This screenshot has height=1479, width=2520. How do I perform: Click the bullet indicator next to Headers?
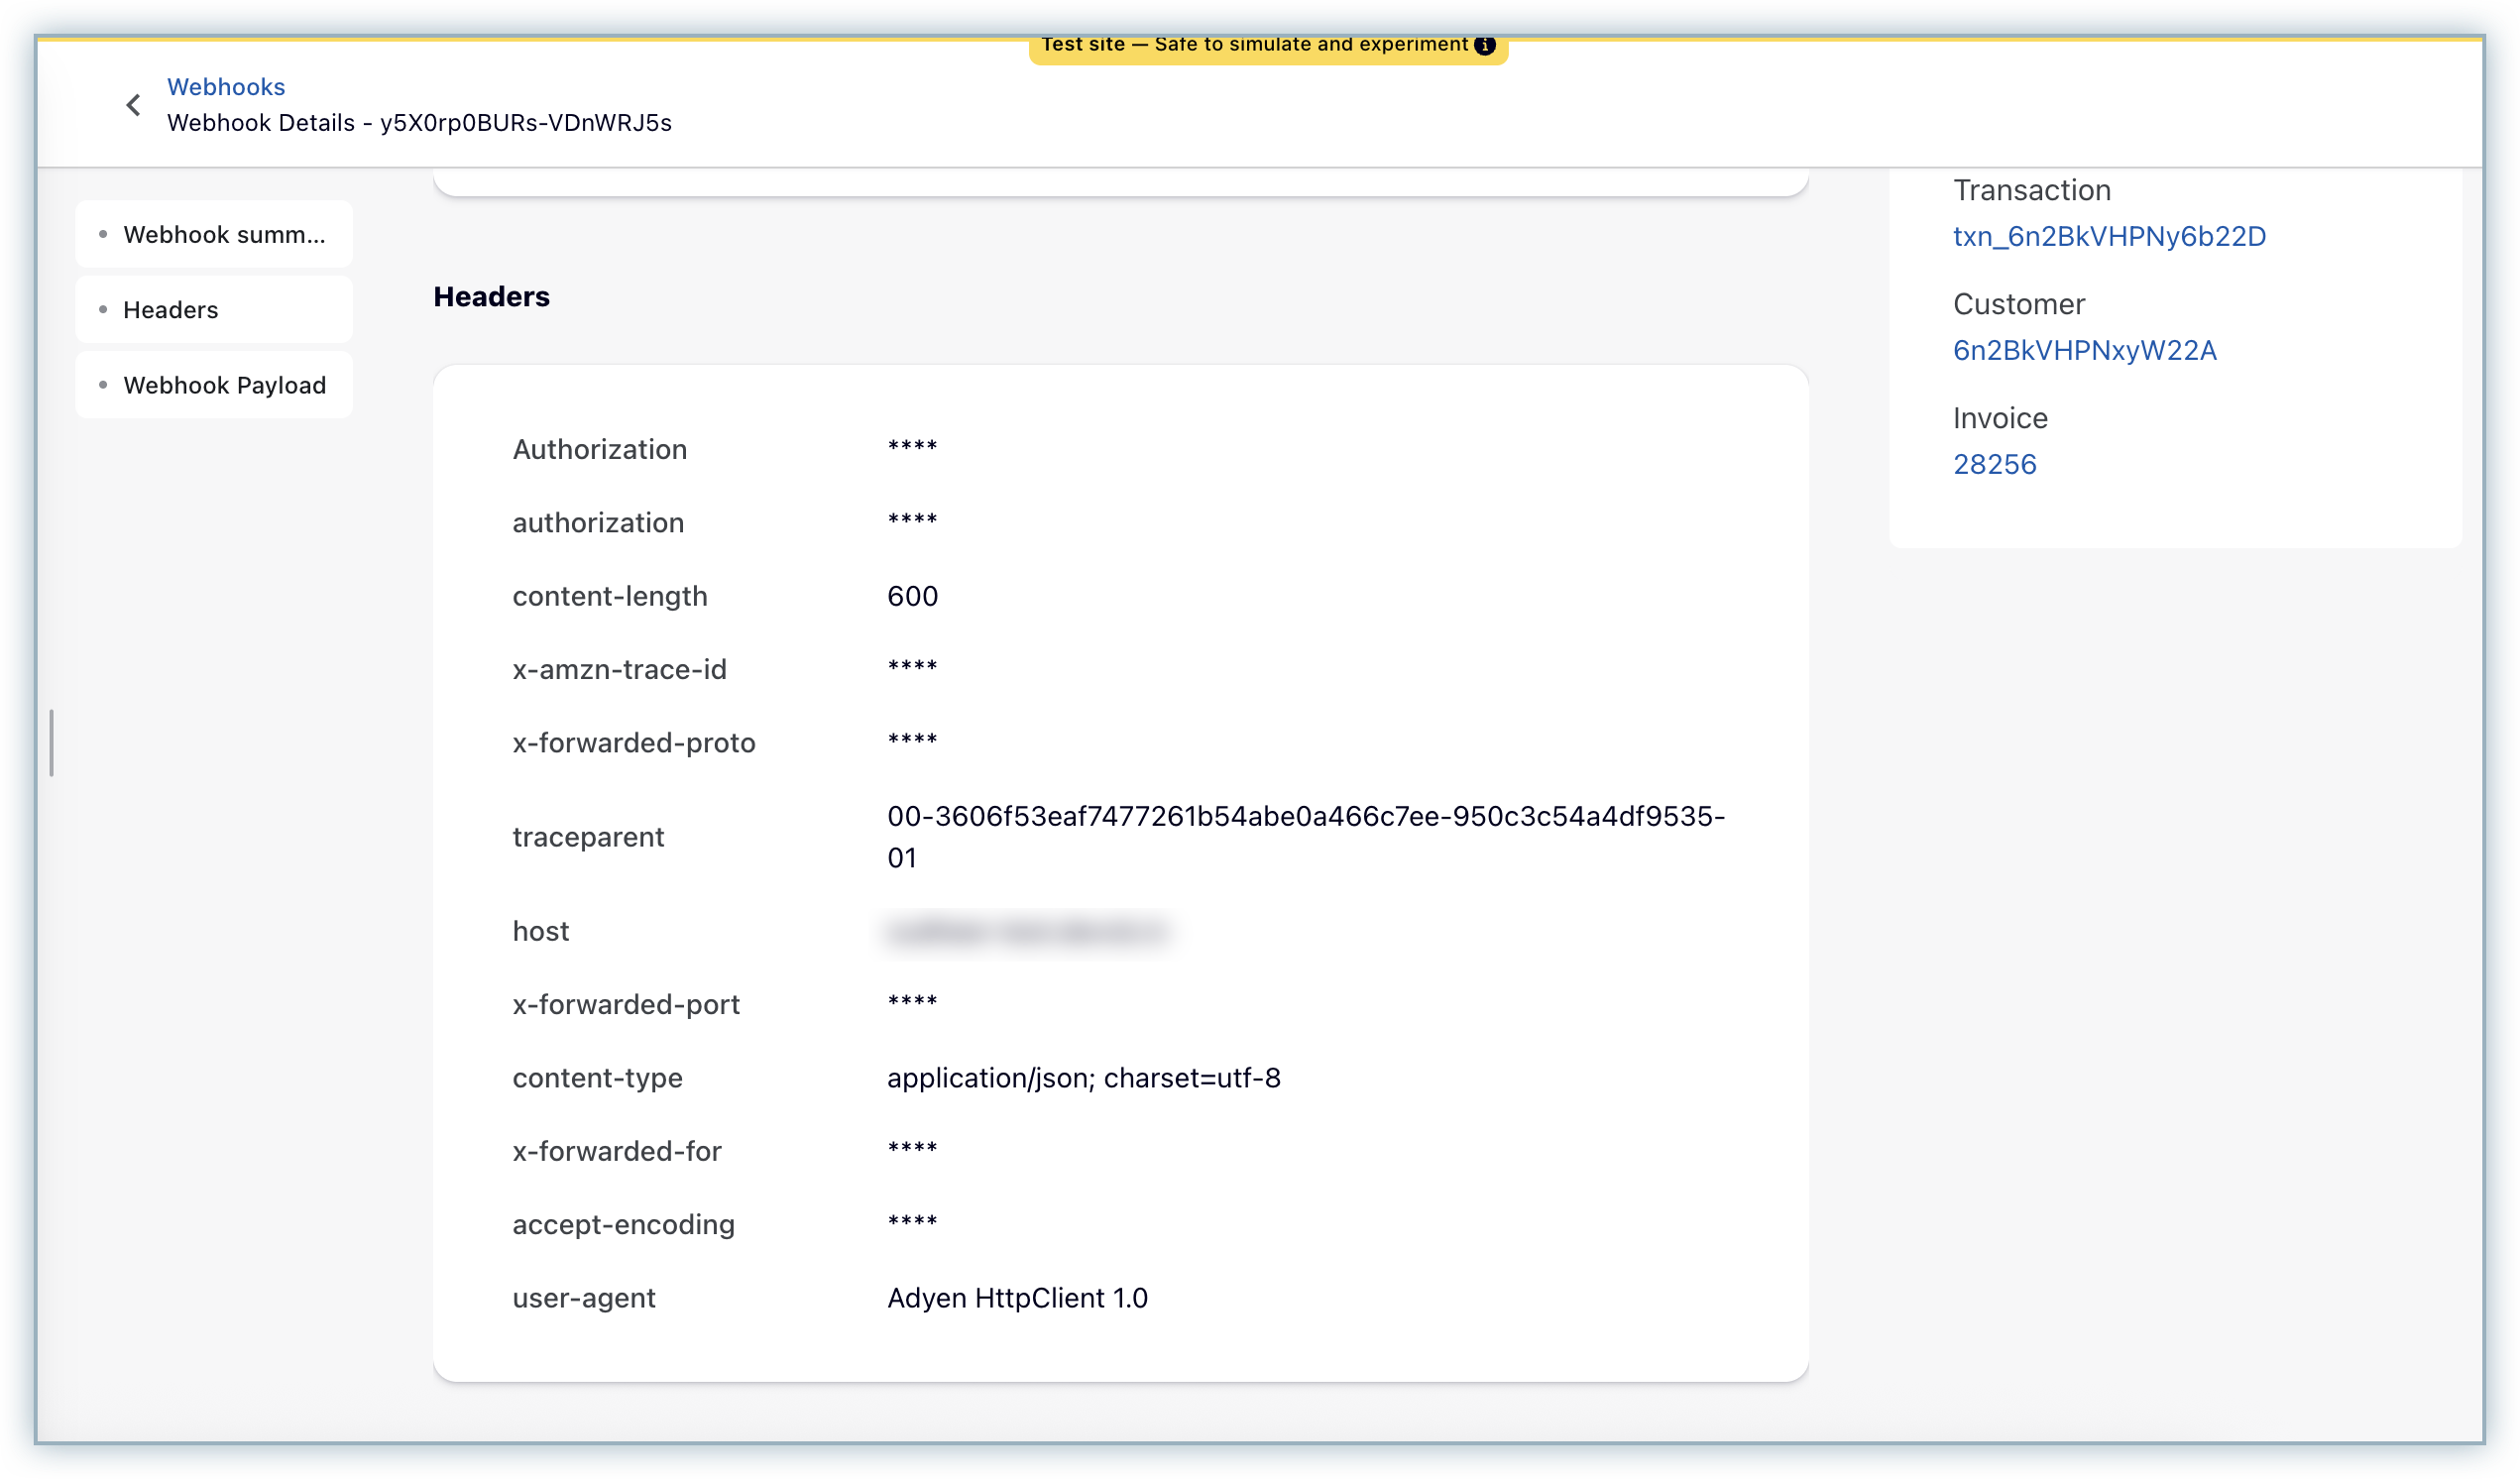(103, 310)
